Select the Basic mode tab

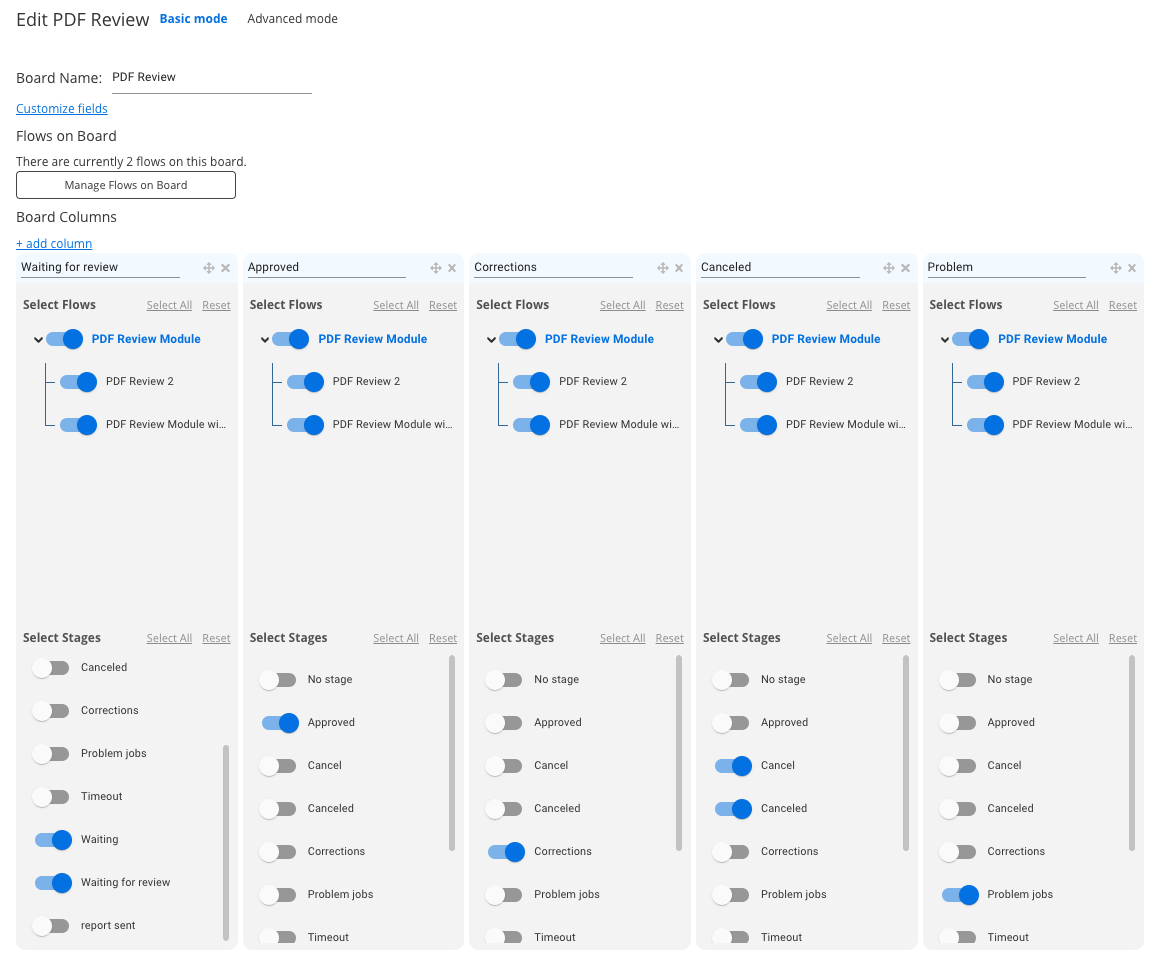pos(193,19)
